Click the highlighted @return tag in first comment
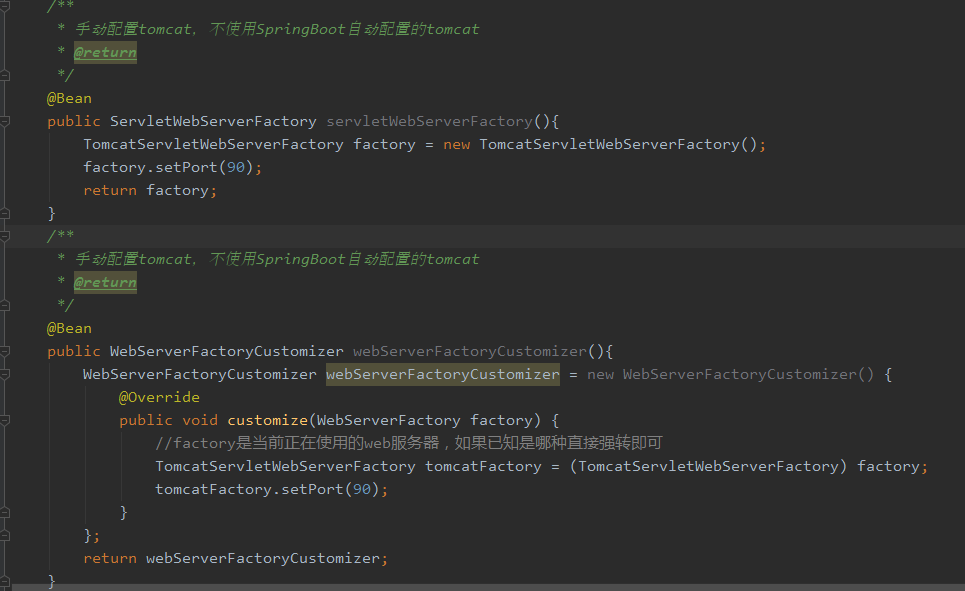The image size is (965, 591). 105,51
